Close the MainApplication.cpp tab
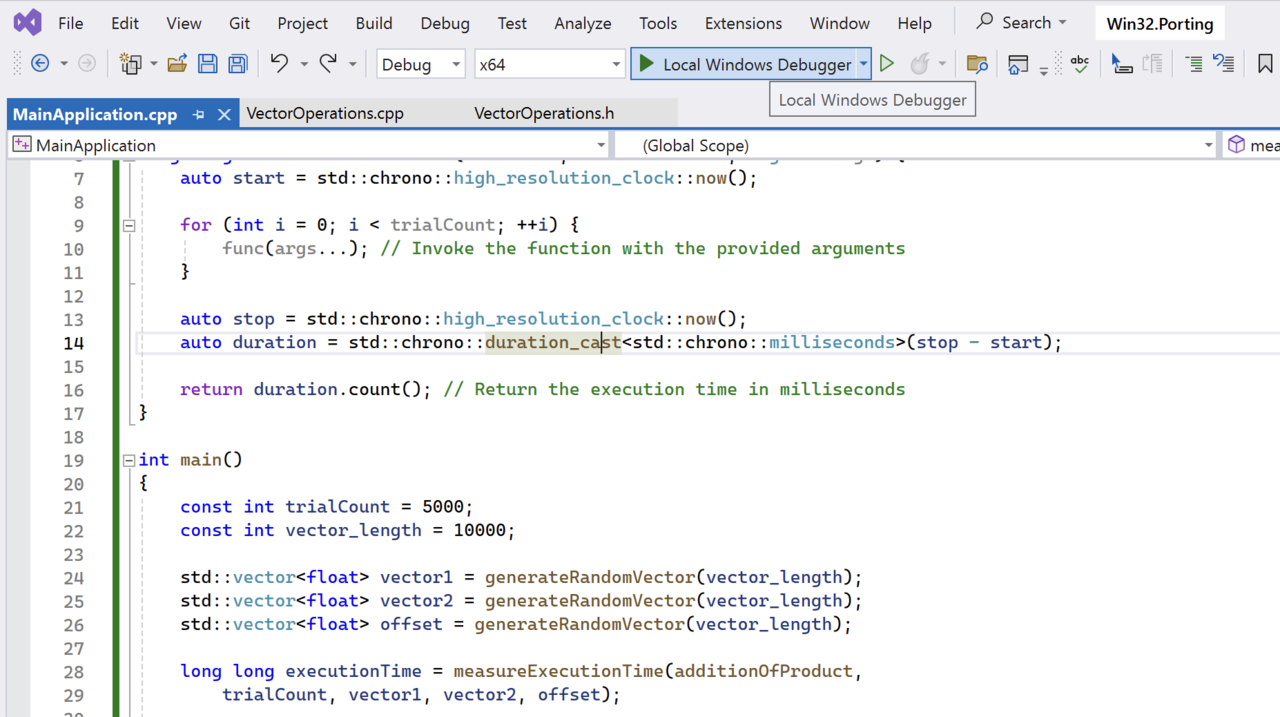This screenshot has width=1280, height=717. (x=224, y=115)
